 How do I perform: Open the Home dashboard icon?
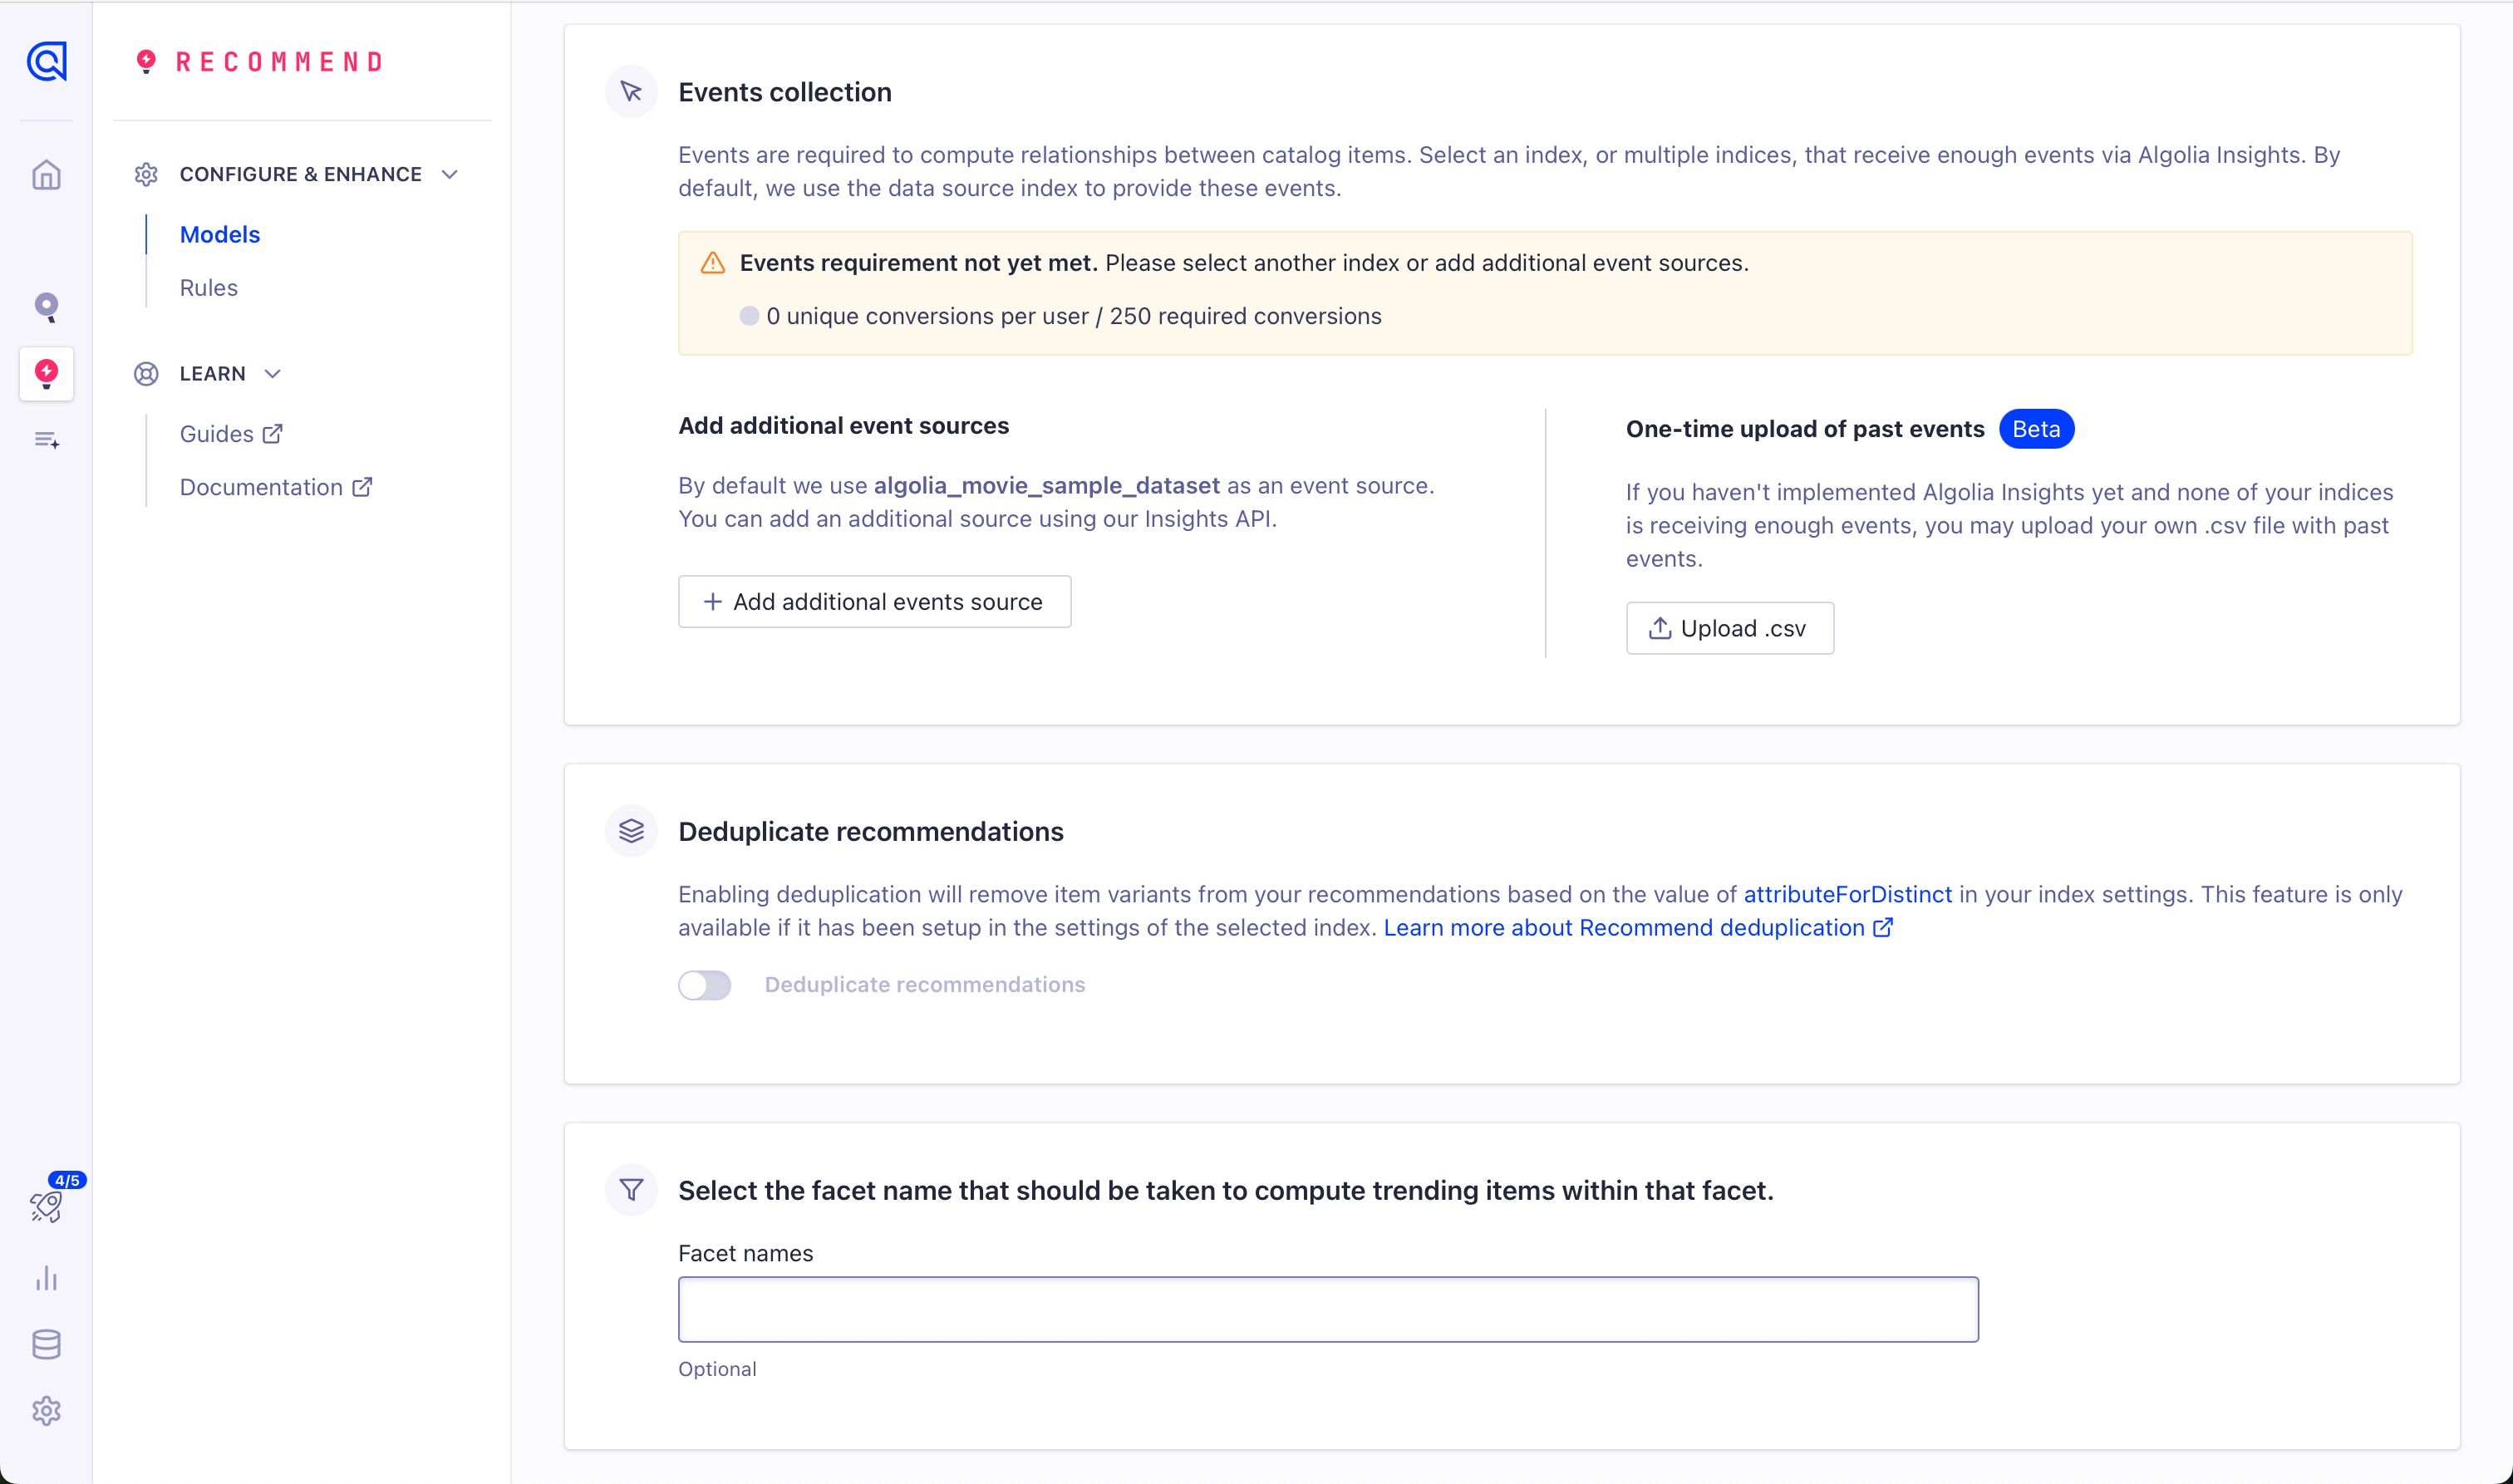[x=46, y=175]
